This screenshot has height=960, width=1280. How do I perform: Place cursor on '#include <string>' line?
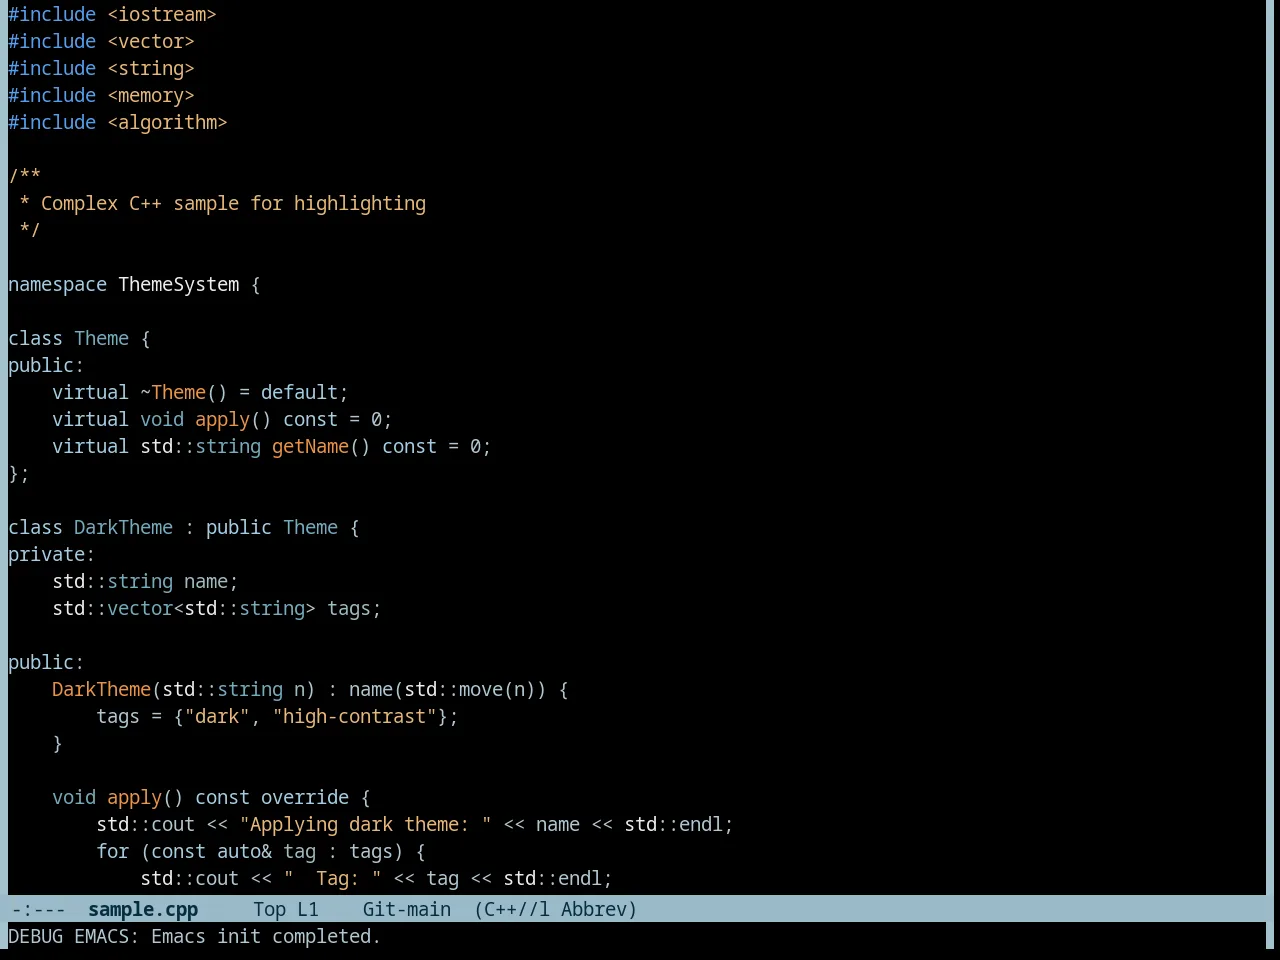[x=101, y=68]
